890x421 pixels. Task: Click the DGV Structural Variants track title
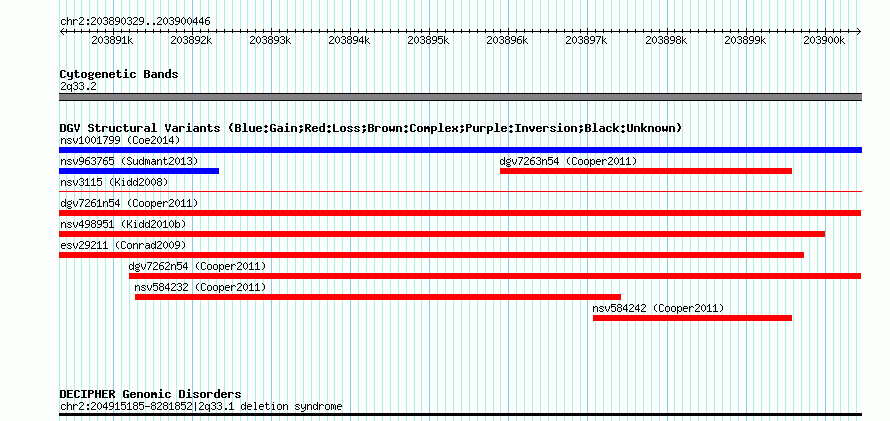[371, 128]
